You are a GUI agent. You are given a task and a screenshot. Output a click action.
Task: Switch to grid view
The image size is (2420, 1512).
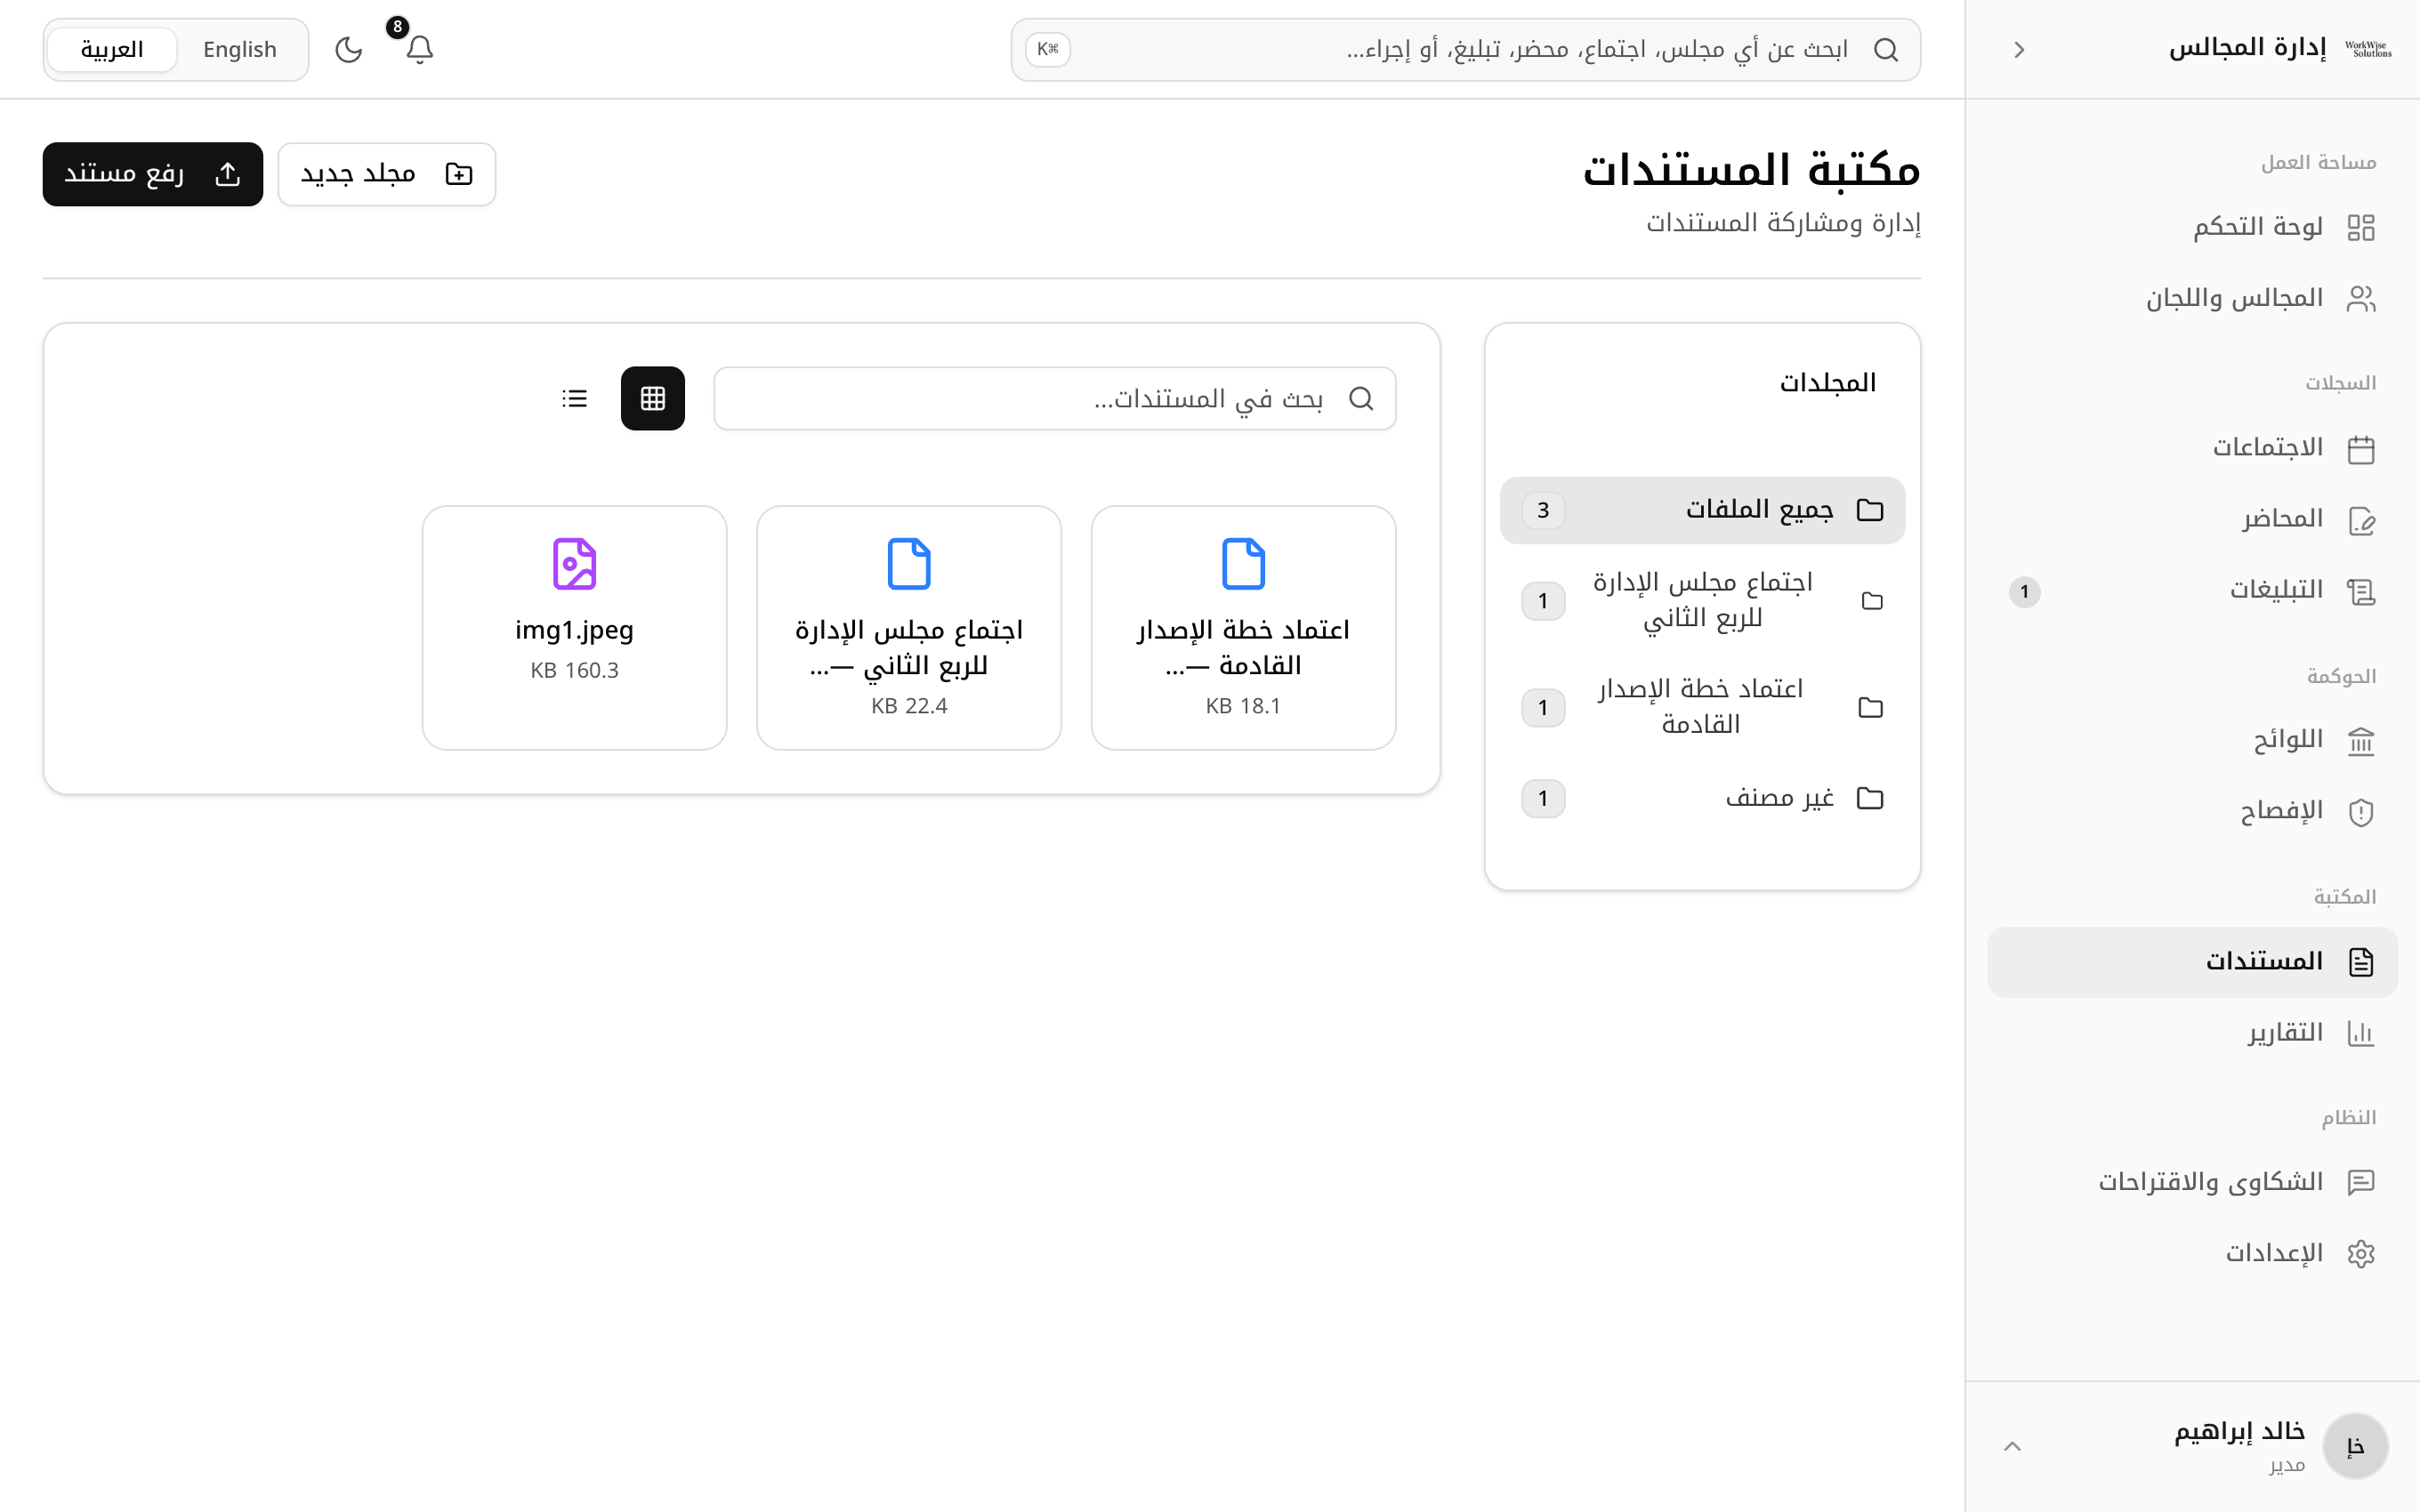tap(653, 398)
